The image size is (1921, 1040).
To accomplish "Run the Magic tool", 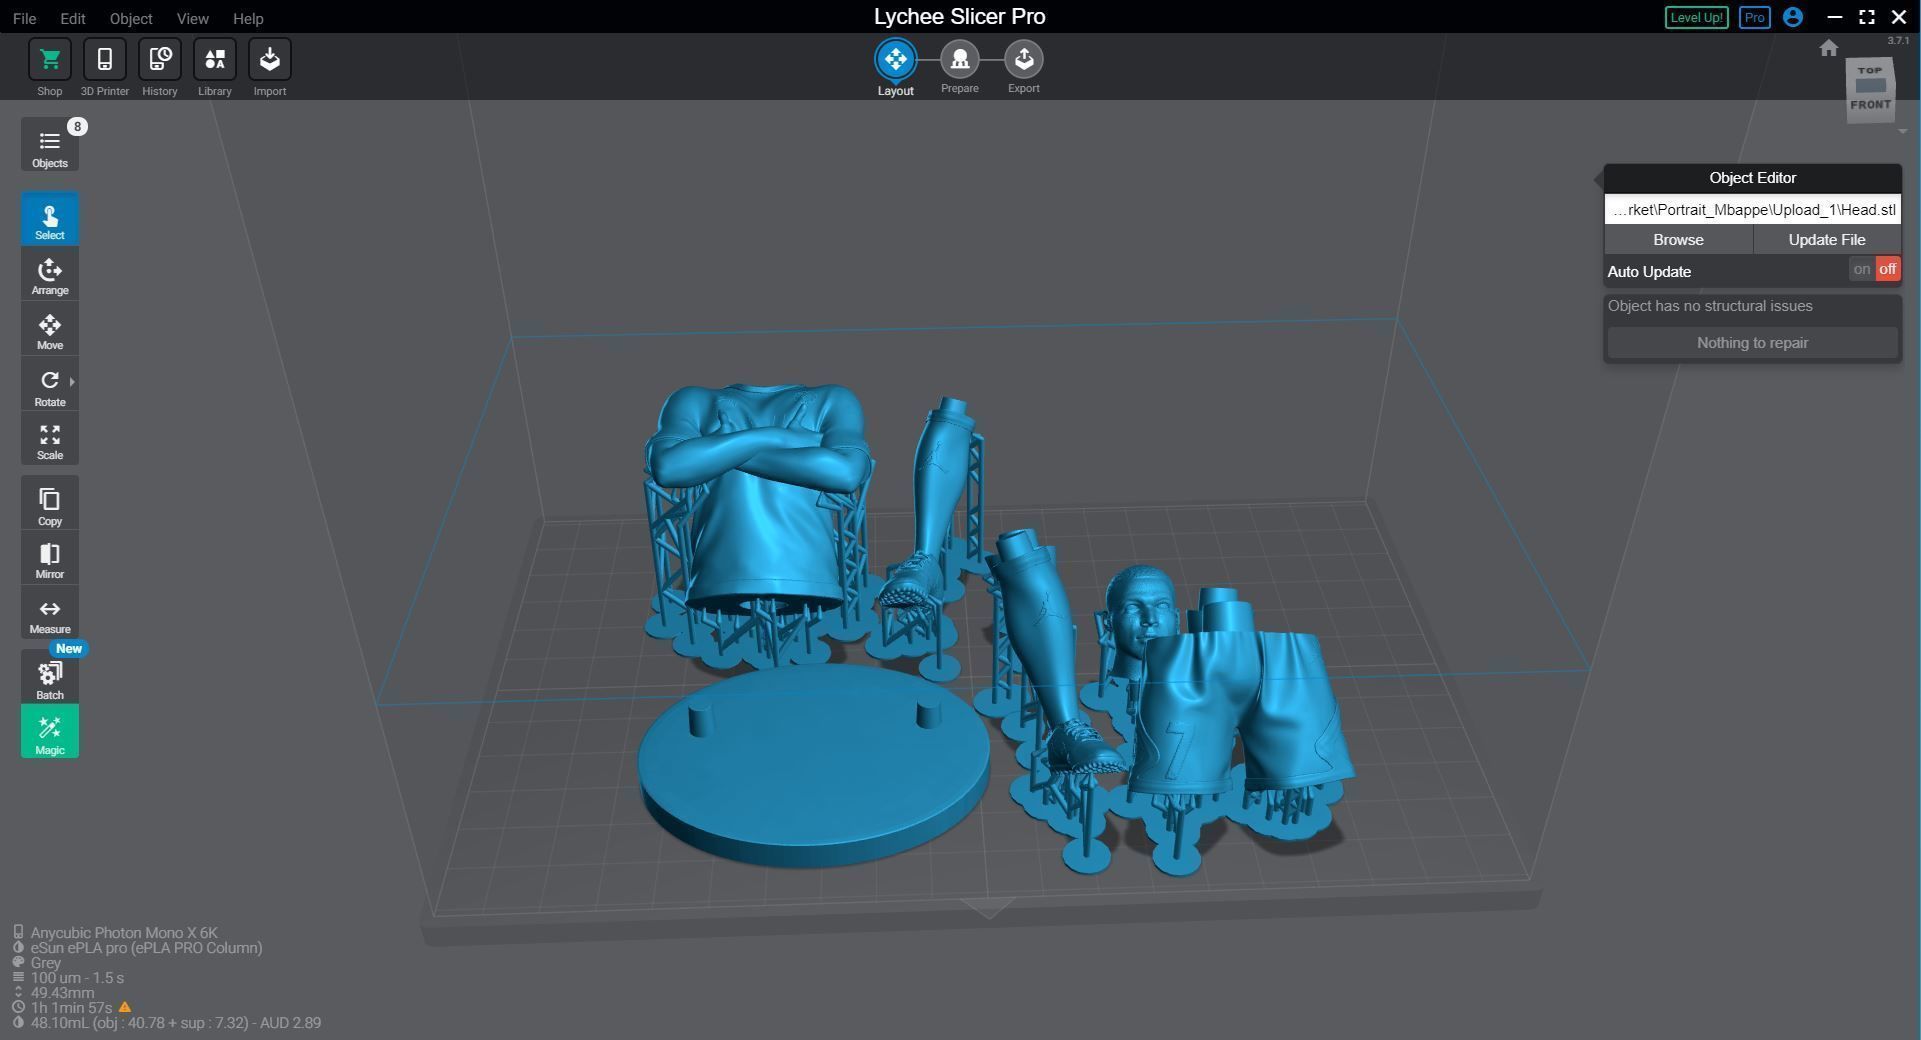I will [49, 733].
